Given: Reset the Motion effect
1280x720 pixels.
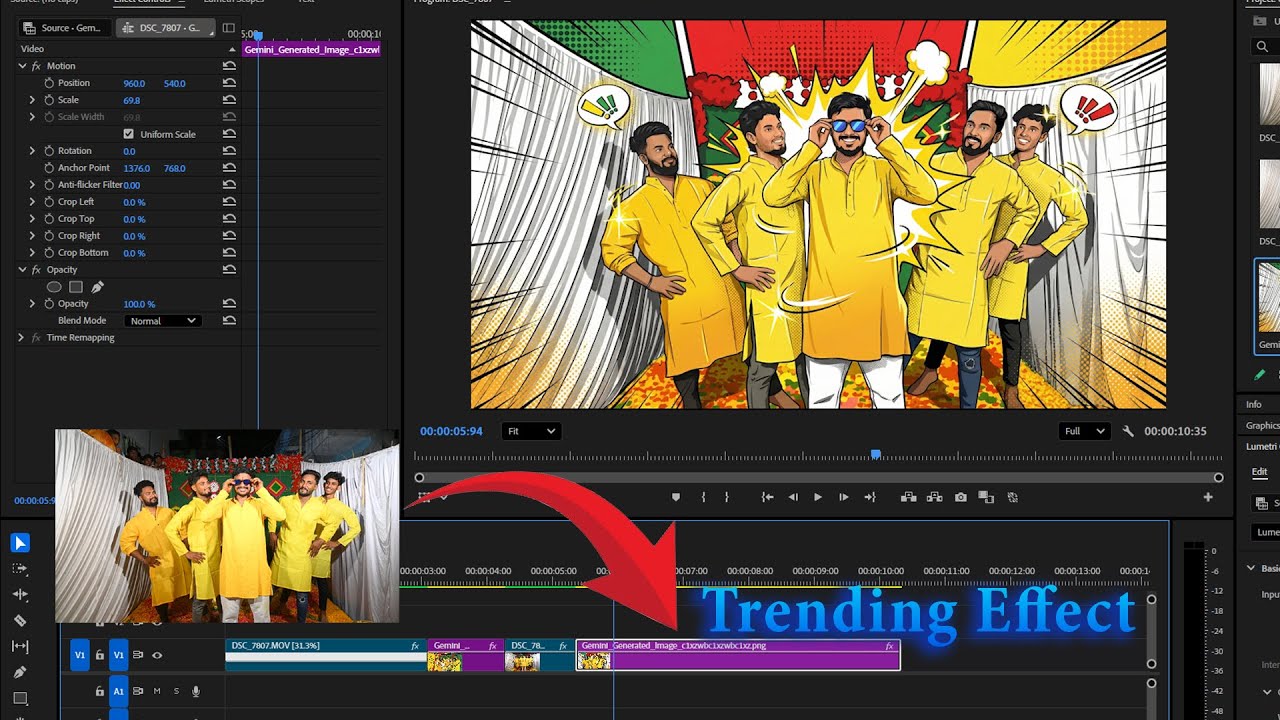Looking at the screenshot, I should 229,66.
